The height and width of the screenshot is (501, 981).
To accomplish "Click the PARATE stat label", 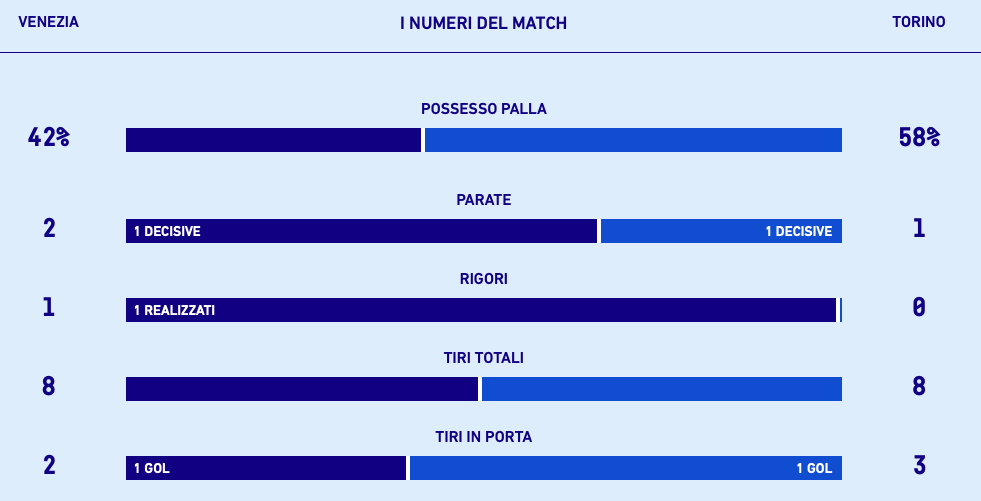I will click(483, 200).
